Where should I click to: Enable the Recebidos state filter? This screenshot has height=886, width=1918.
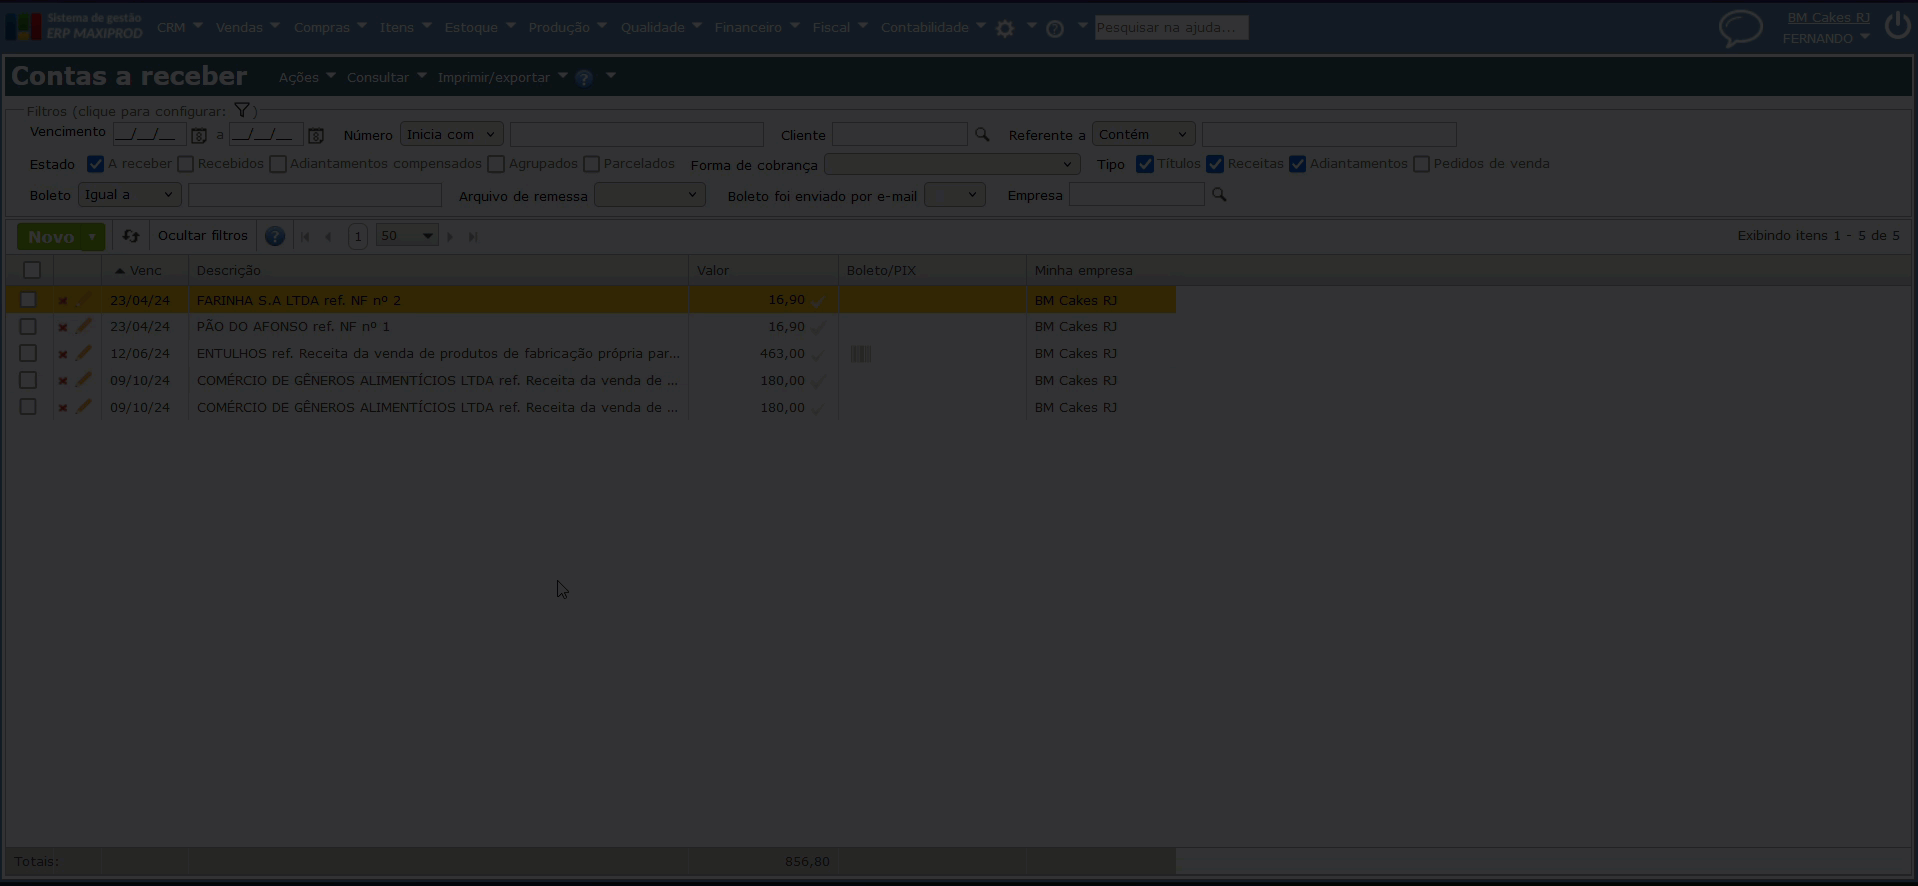(x=186, y=164)
